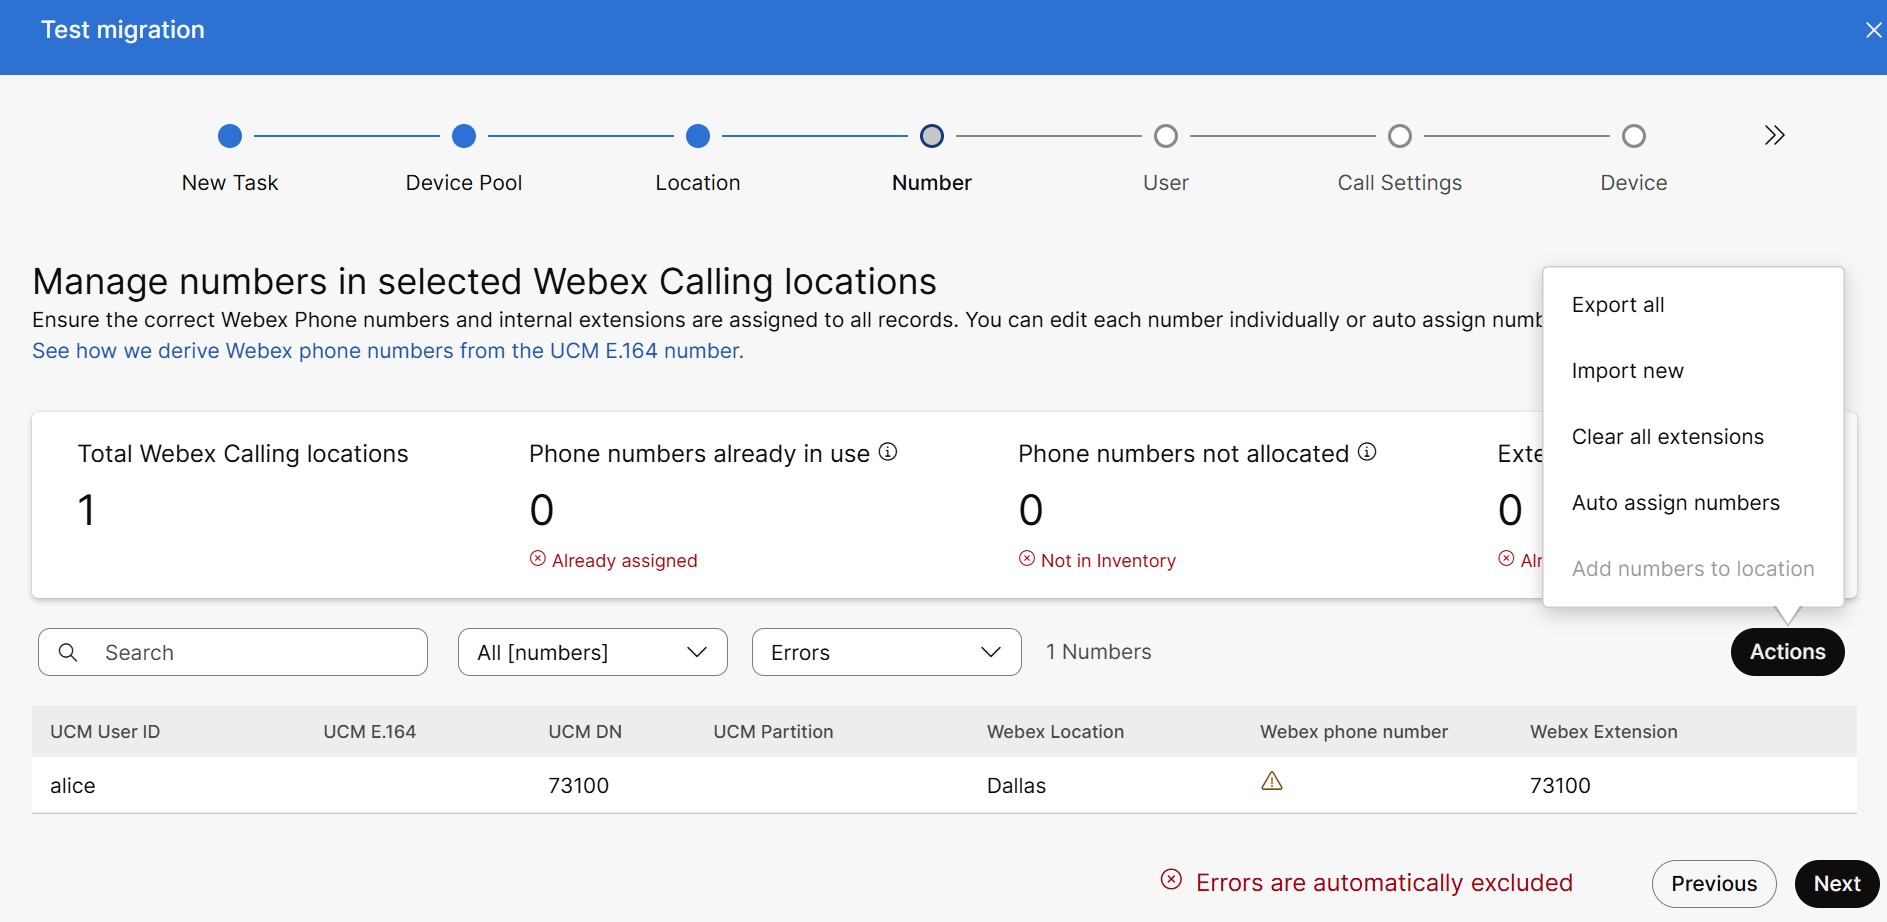Close the Test migration dialog
This screenshot has height=922, width=1887.
(x=1873, y=30)
